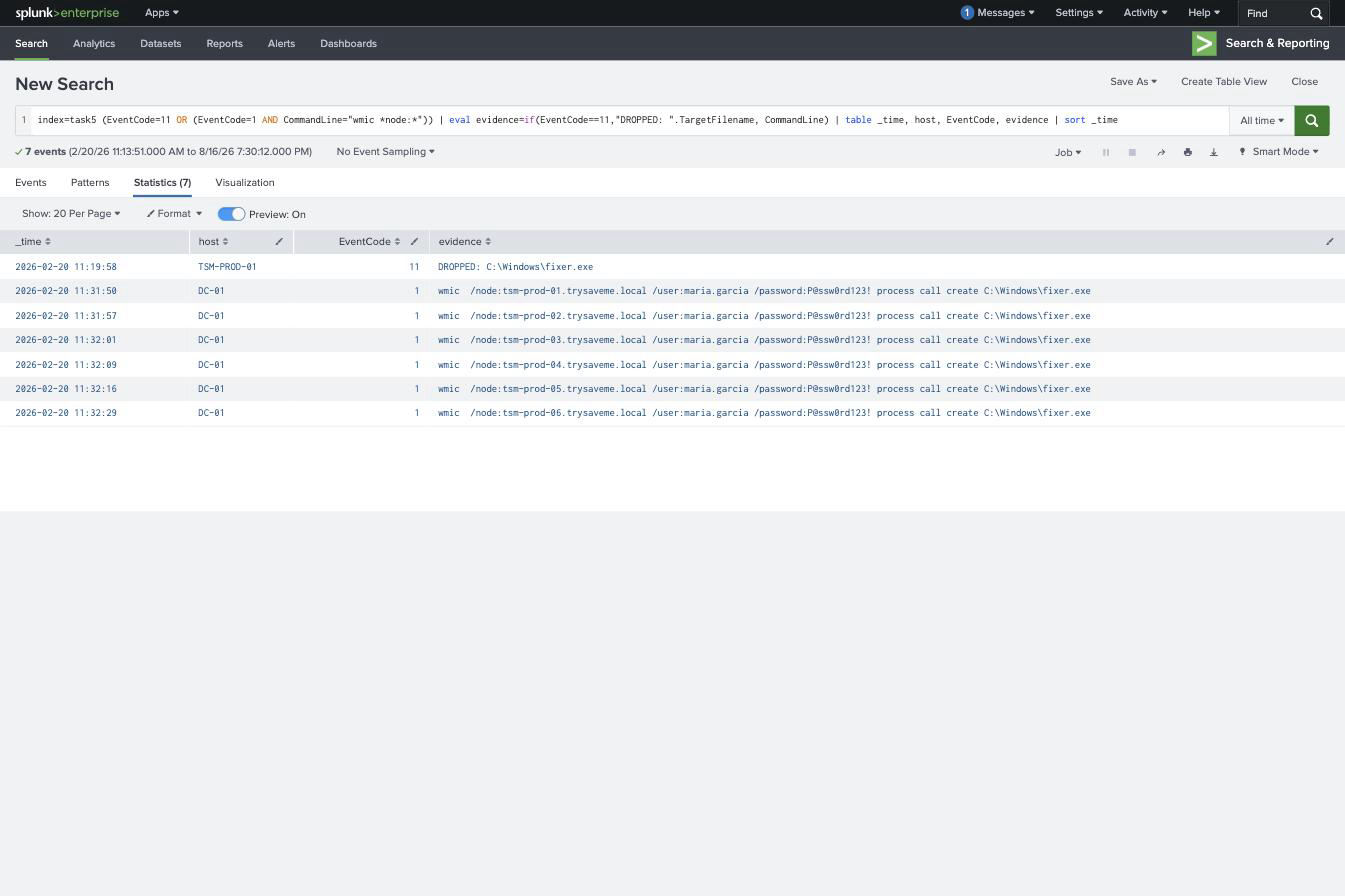Click Create Table View button

pos(1224,82)
